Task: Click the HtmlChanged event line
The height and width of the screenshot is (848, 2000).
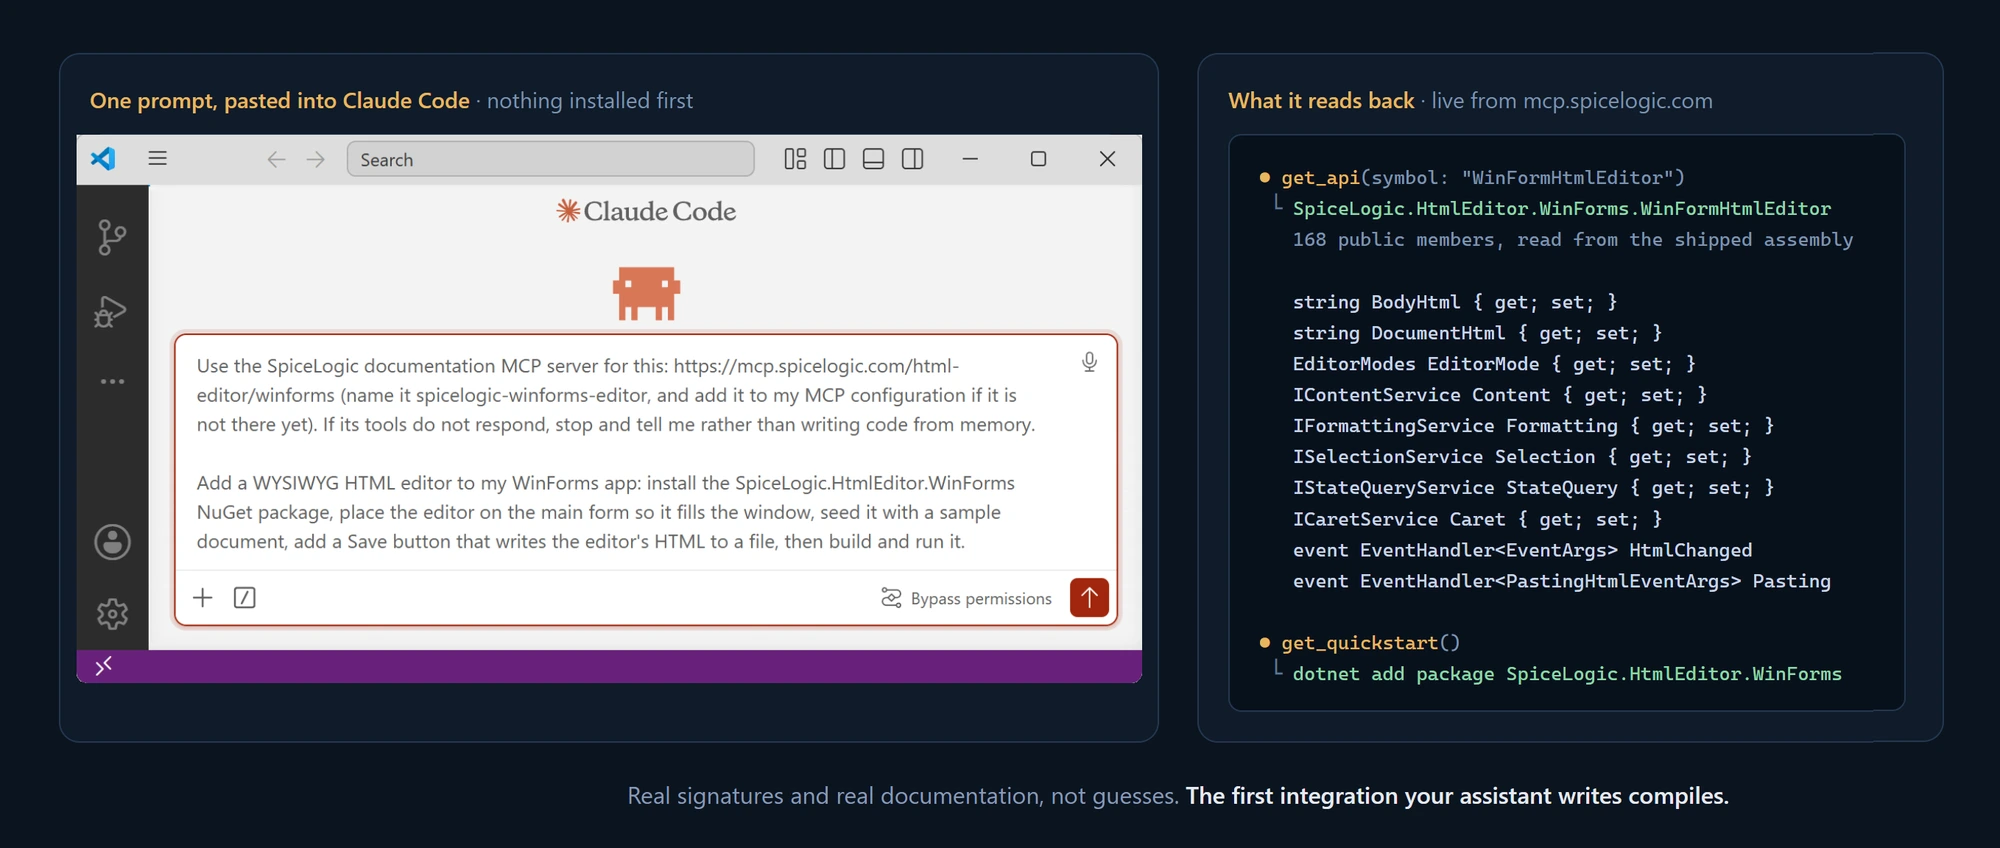Action: [x=1522, y=549]
